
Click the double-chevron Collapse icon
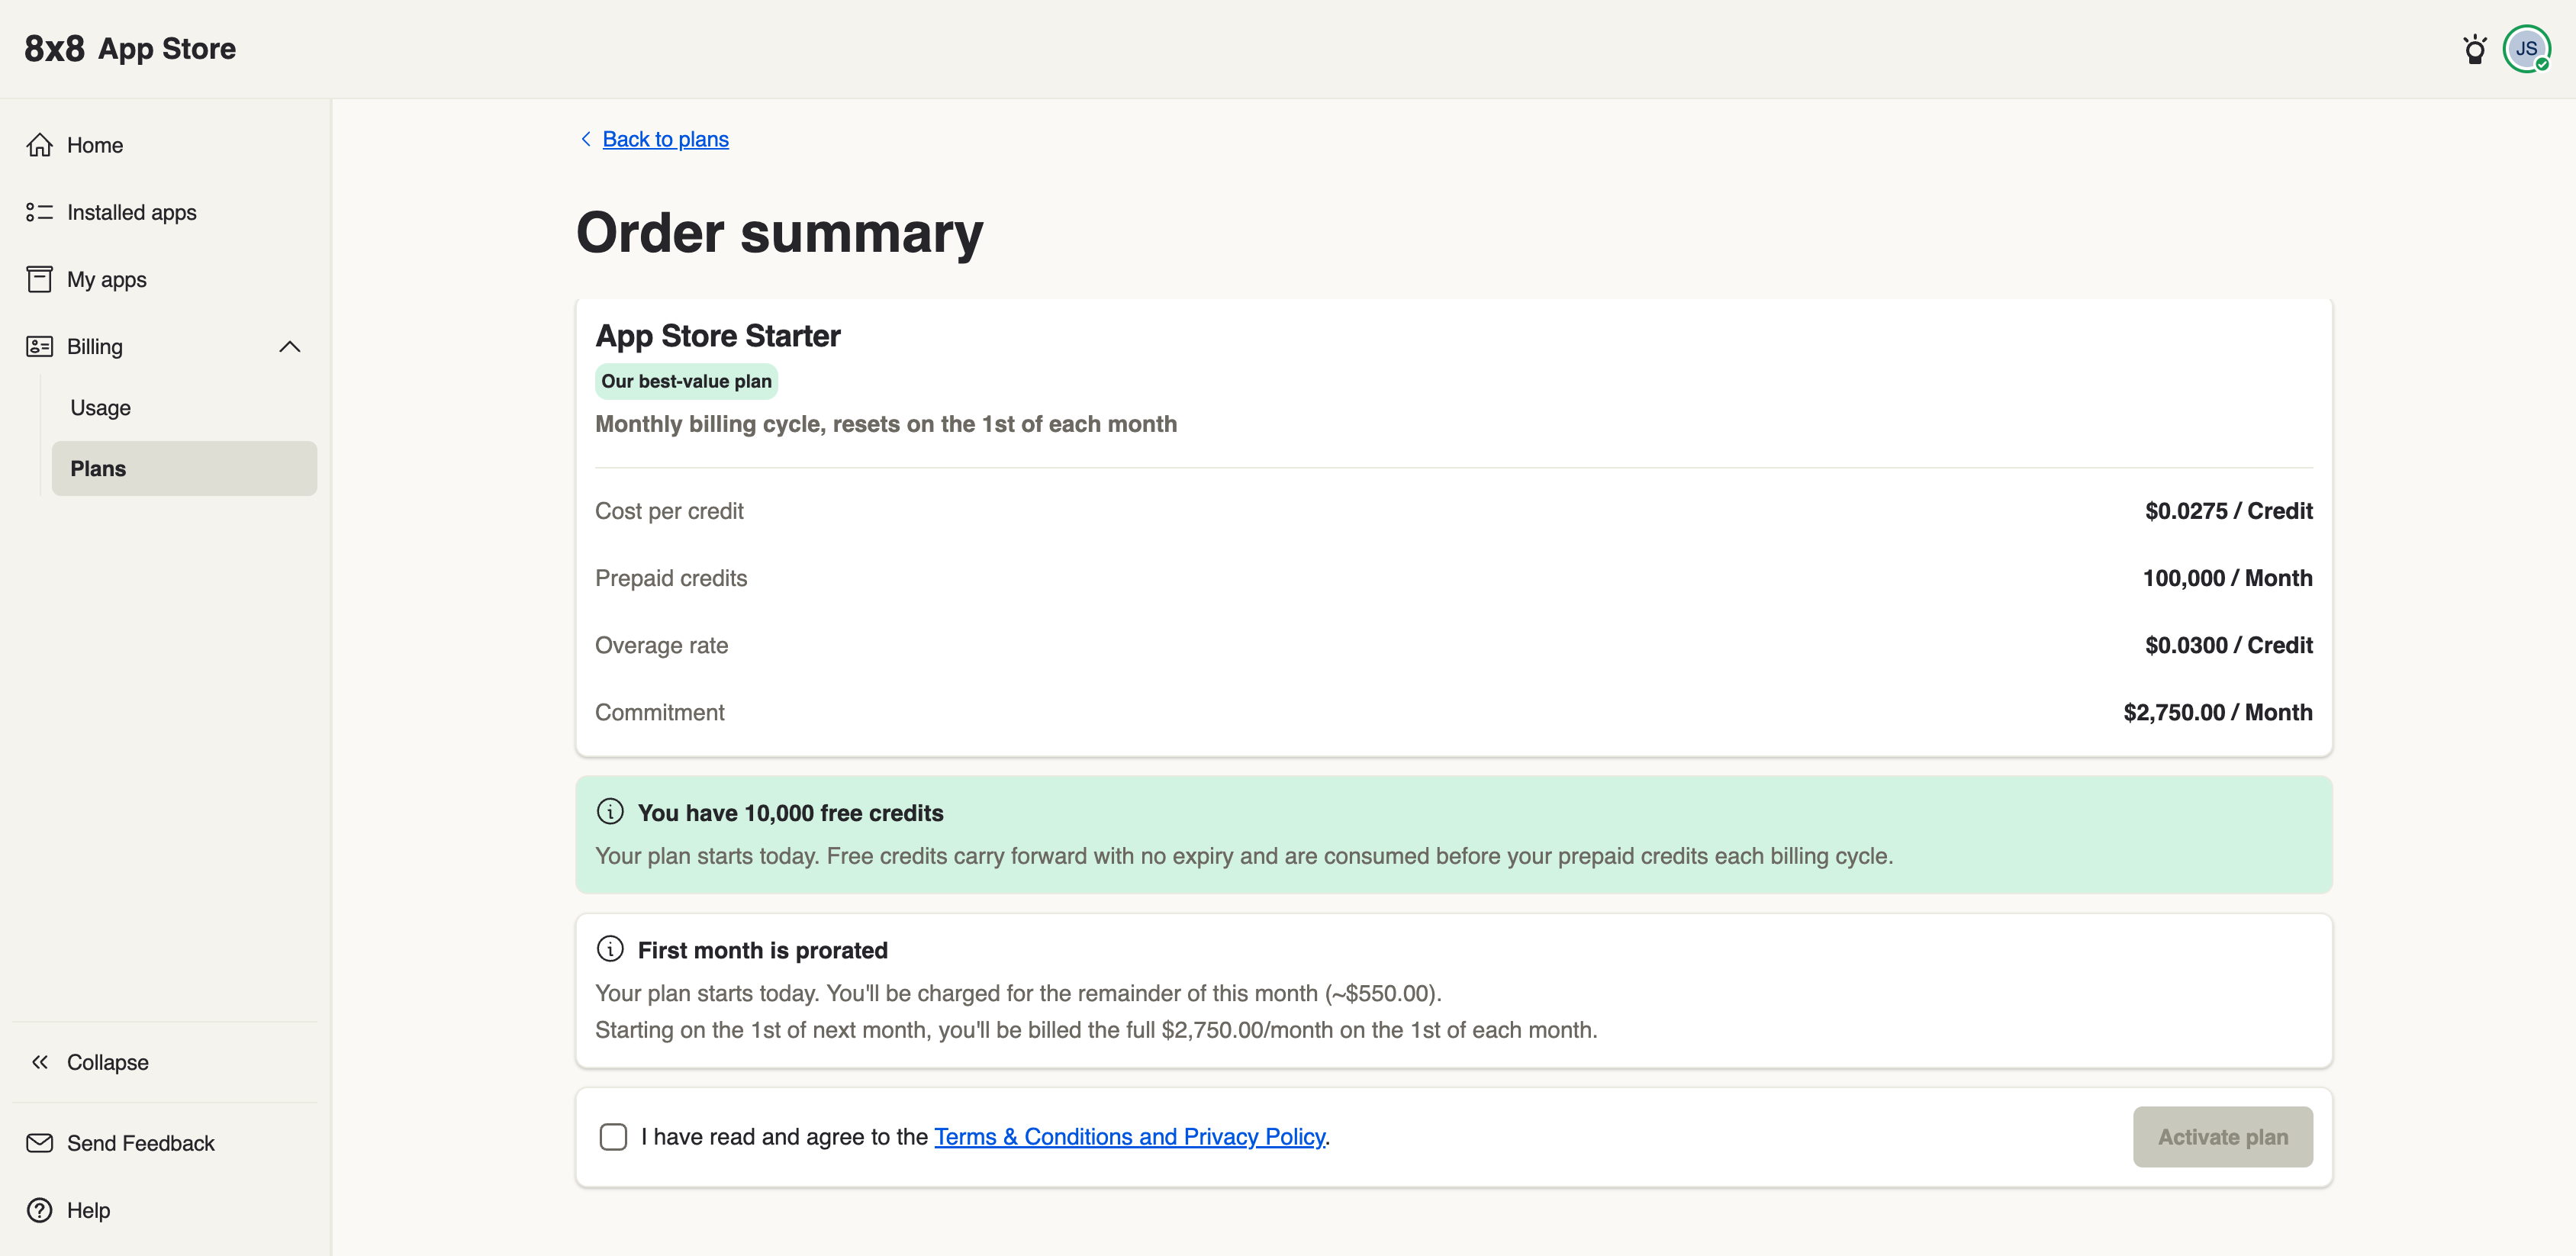click(x=39, y=1062)
